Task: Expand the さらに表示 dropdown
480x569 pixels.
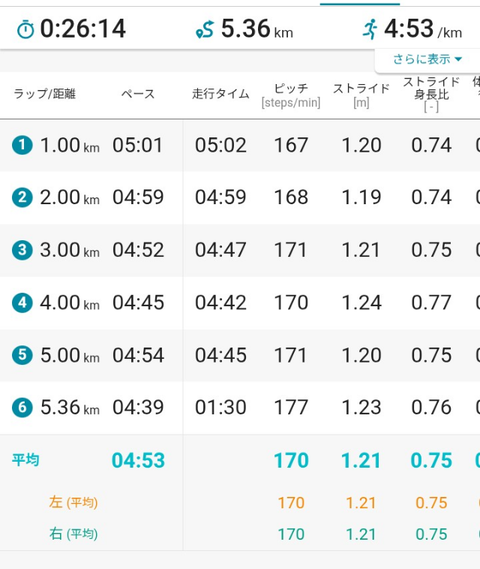Action: [x=427, y=59]
